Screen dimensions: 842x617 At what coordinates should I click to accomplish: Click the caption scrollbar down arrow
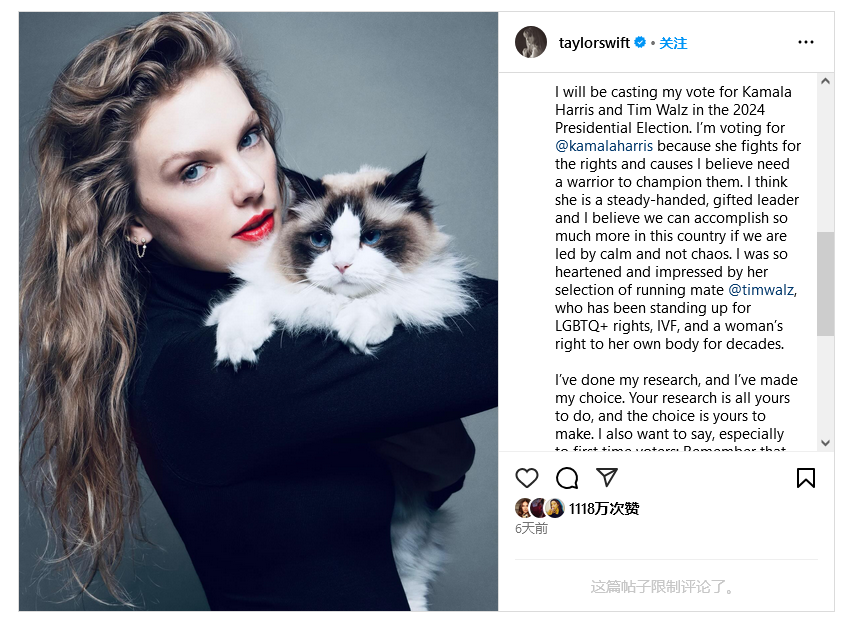tap(825, 443)
